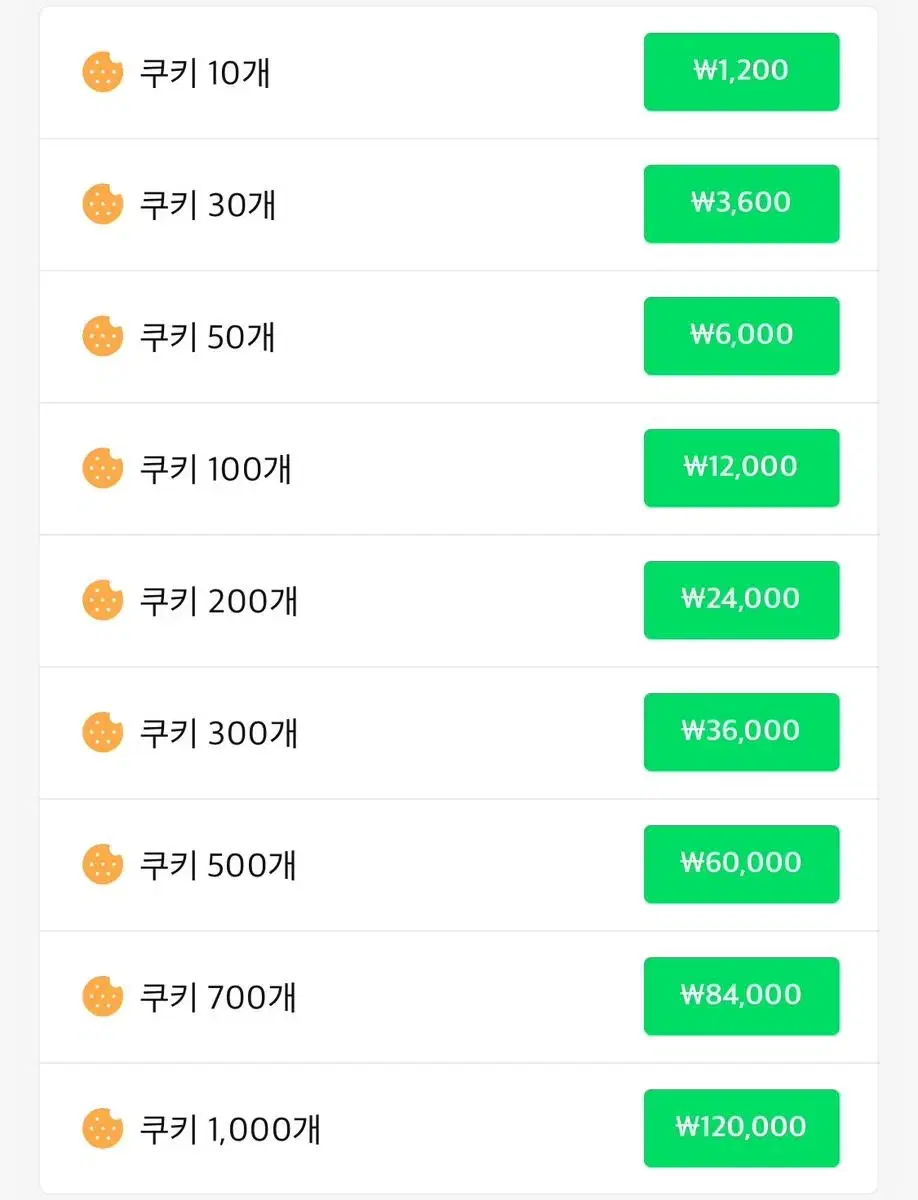Purchase 50 cookies with the ₩6,000 button
This screenshot has height=1200, width=918.
point(741,336)
